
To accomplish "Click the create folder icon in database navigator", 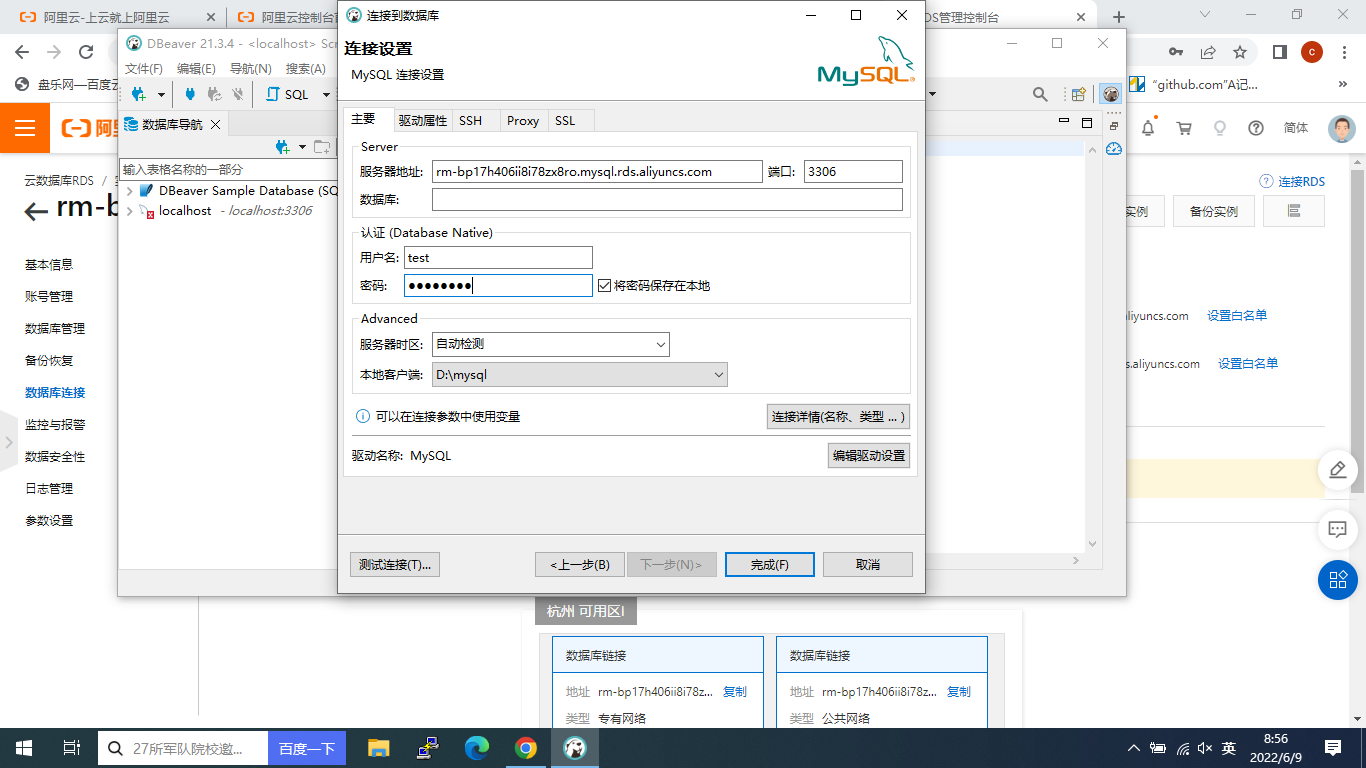I will pyautogui.click(x=322, y=145).
